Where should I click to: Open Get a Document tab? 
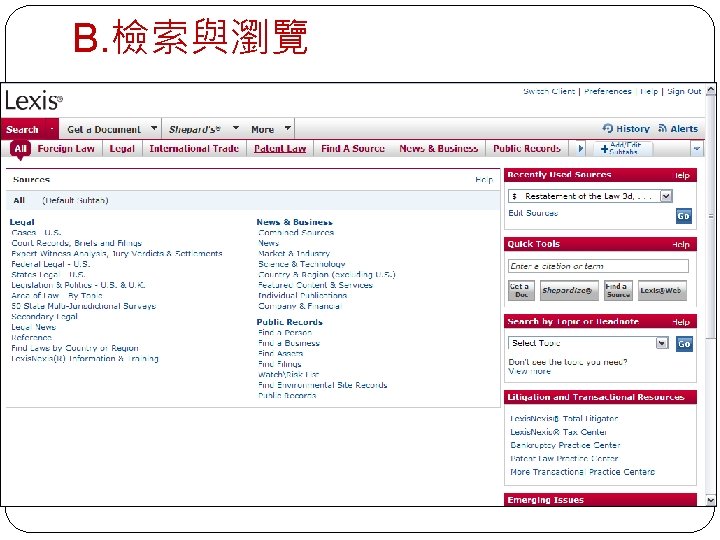pyautogui.click(x=104, y=129)
